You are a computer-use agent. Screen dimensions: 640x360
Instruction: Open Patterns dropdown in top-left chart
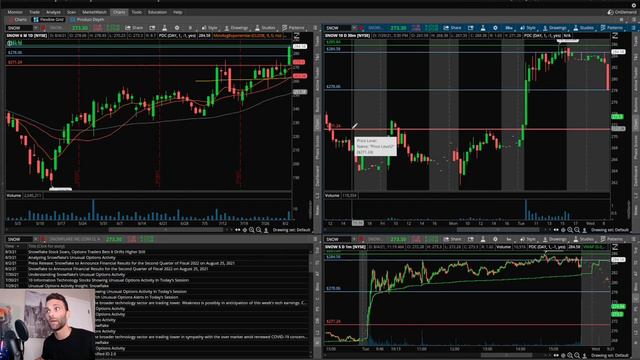coord(293,28)
